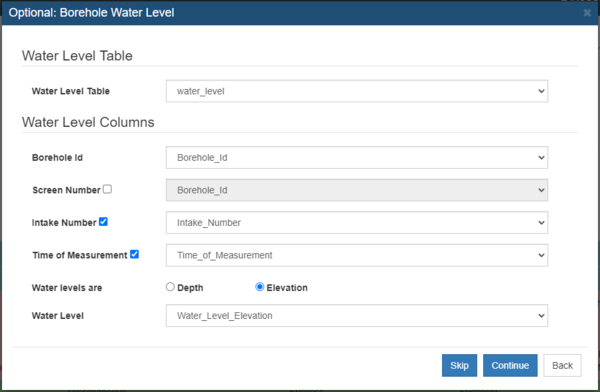Click the Continue button
The width and height of the screenshot is (600, 392).
tap(510, 366)
